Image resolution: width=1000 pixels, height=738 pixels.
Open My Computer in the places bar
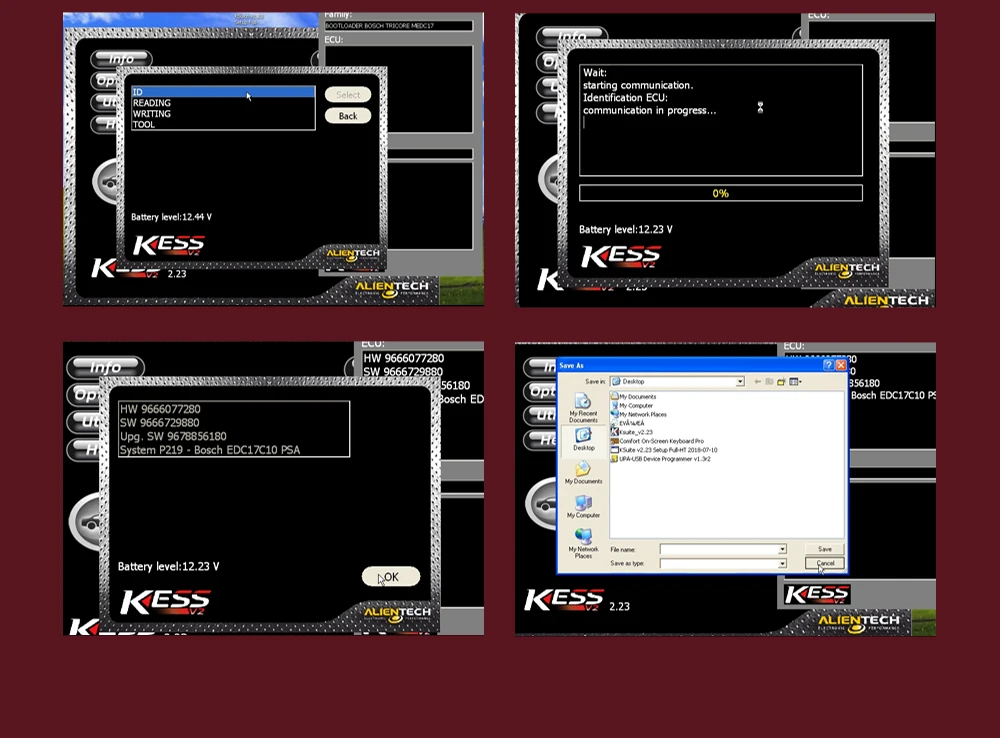pos(583,506)
